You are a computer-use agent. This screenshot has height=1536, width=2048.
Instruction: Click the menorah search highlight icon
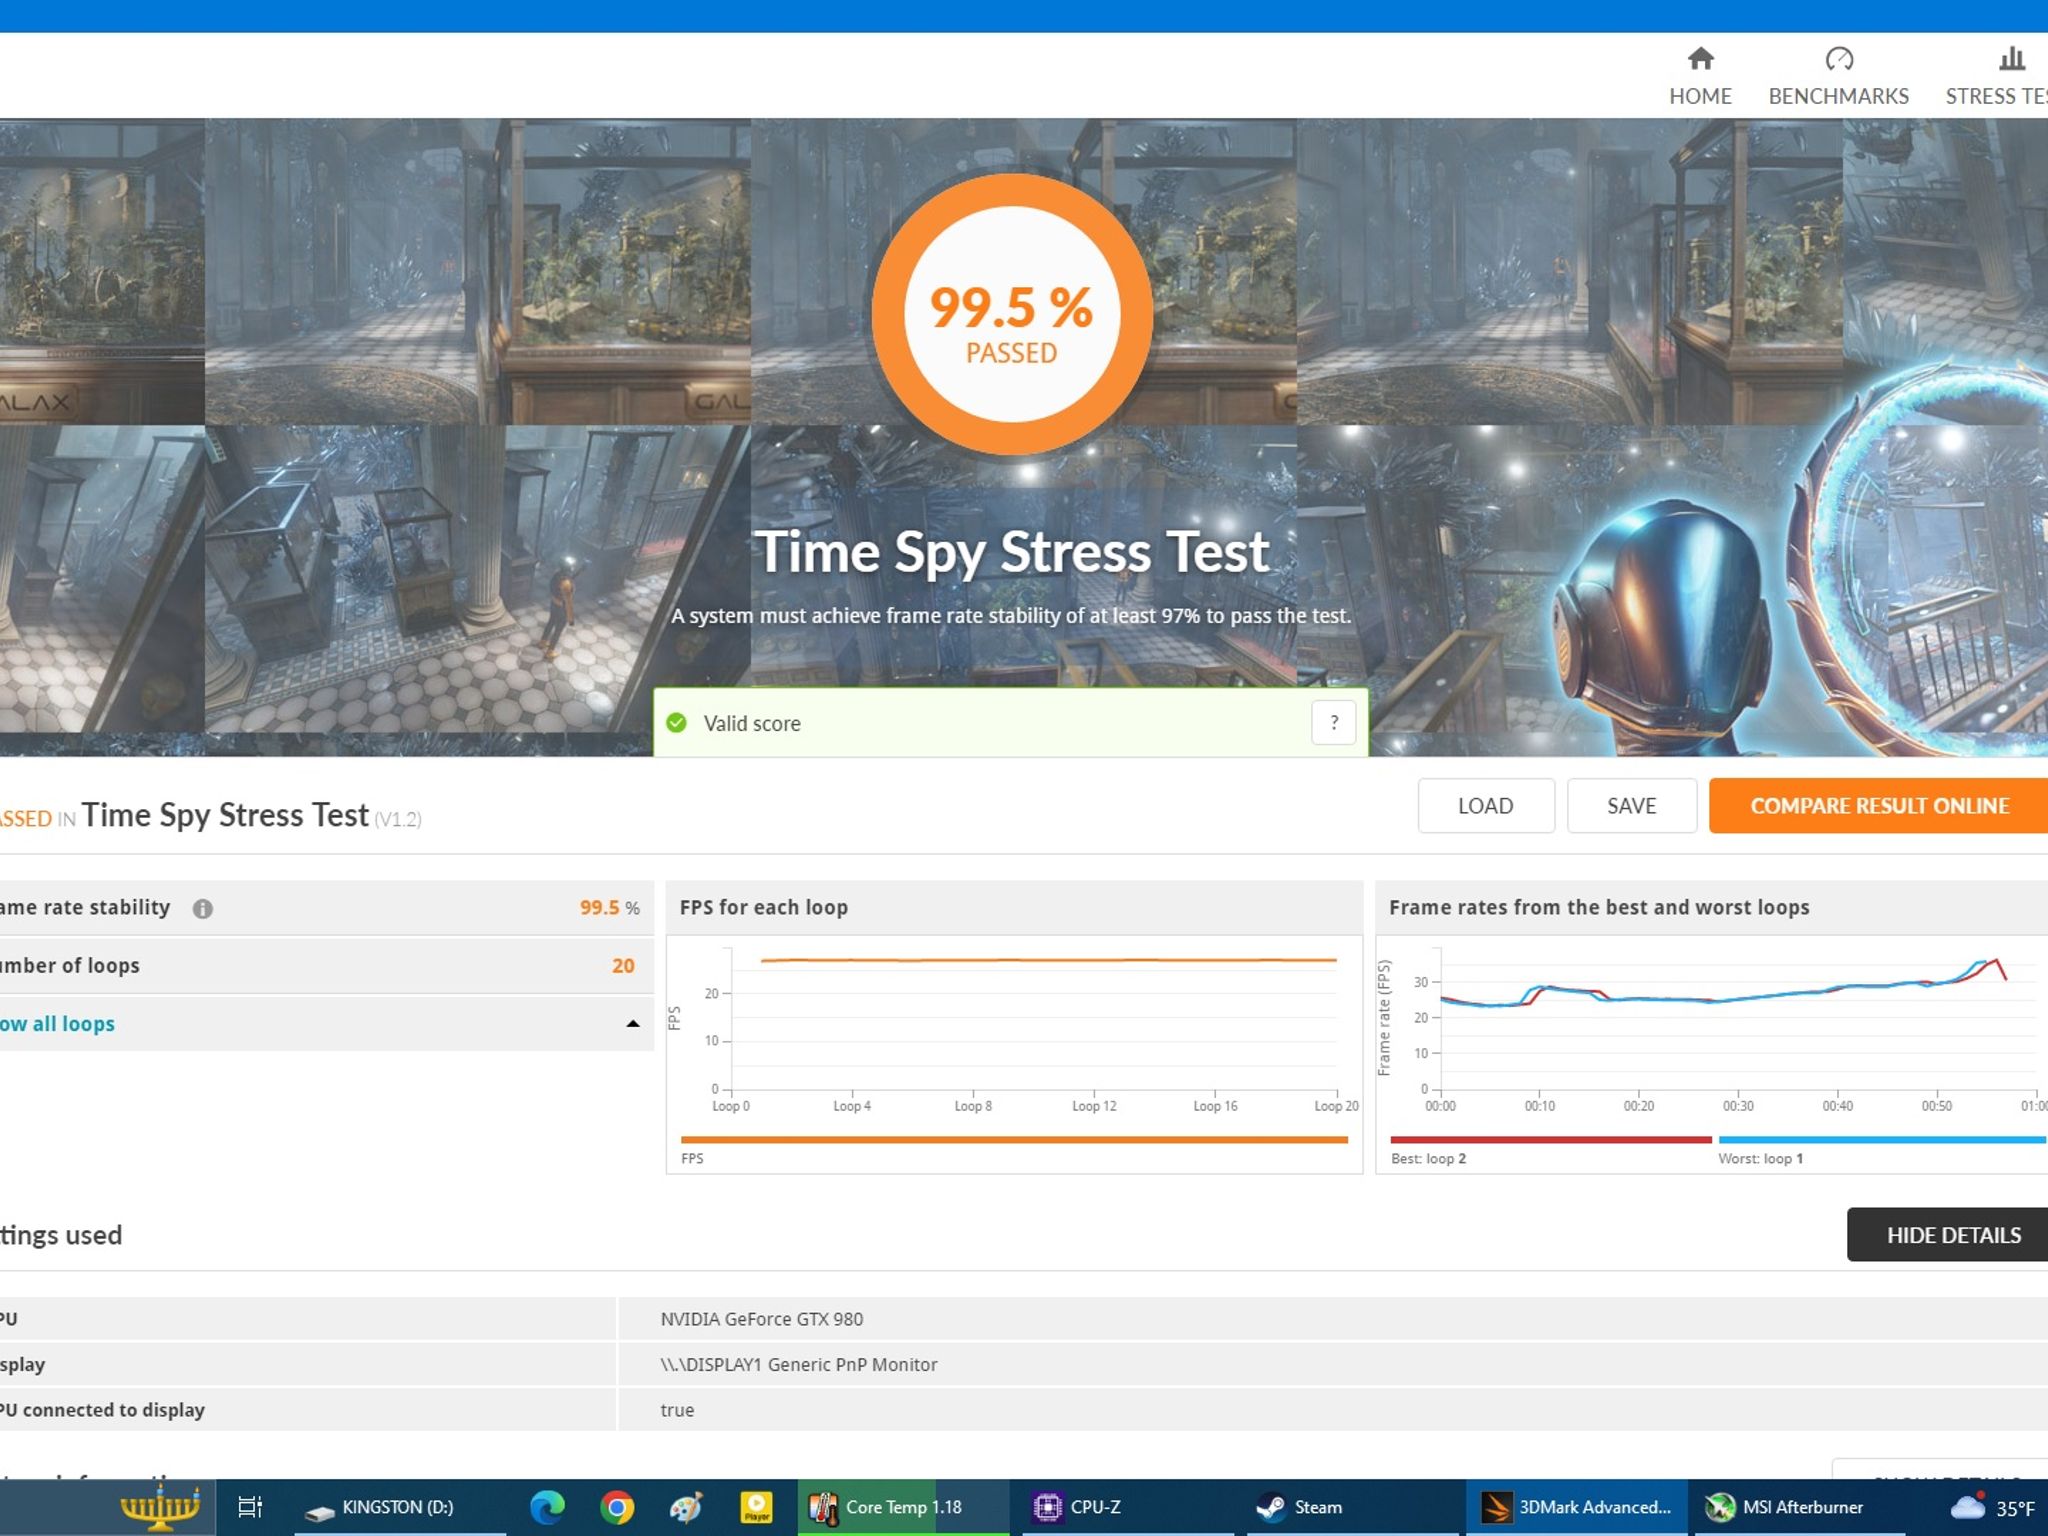(160, 1507)
